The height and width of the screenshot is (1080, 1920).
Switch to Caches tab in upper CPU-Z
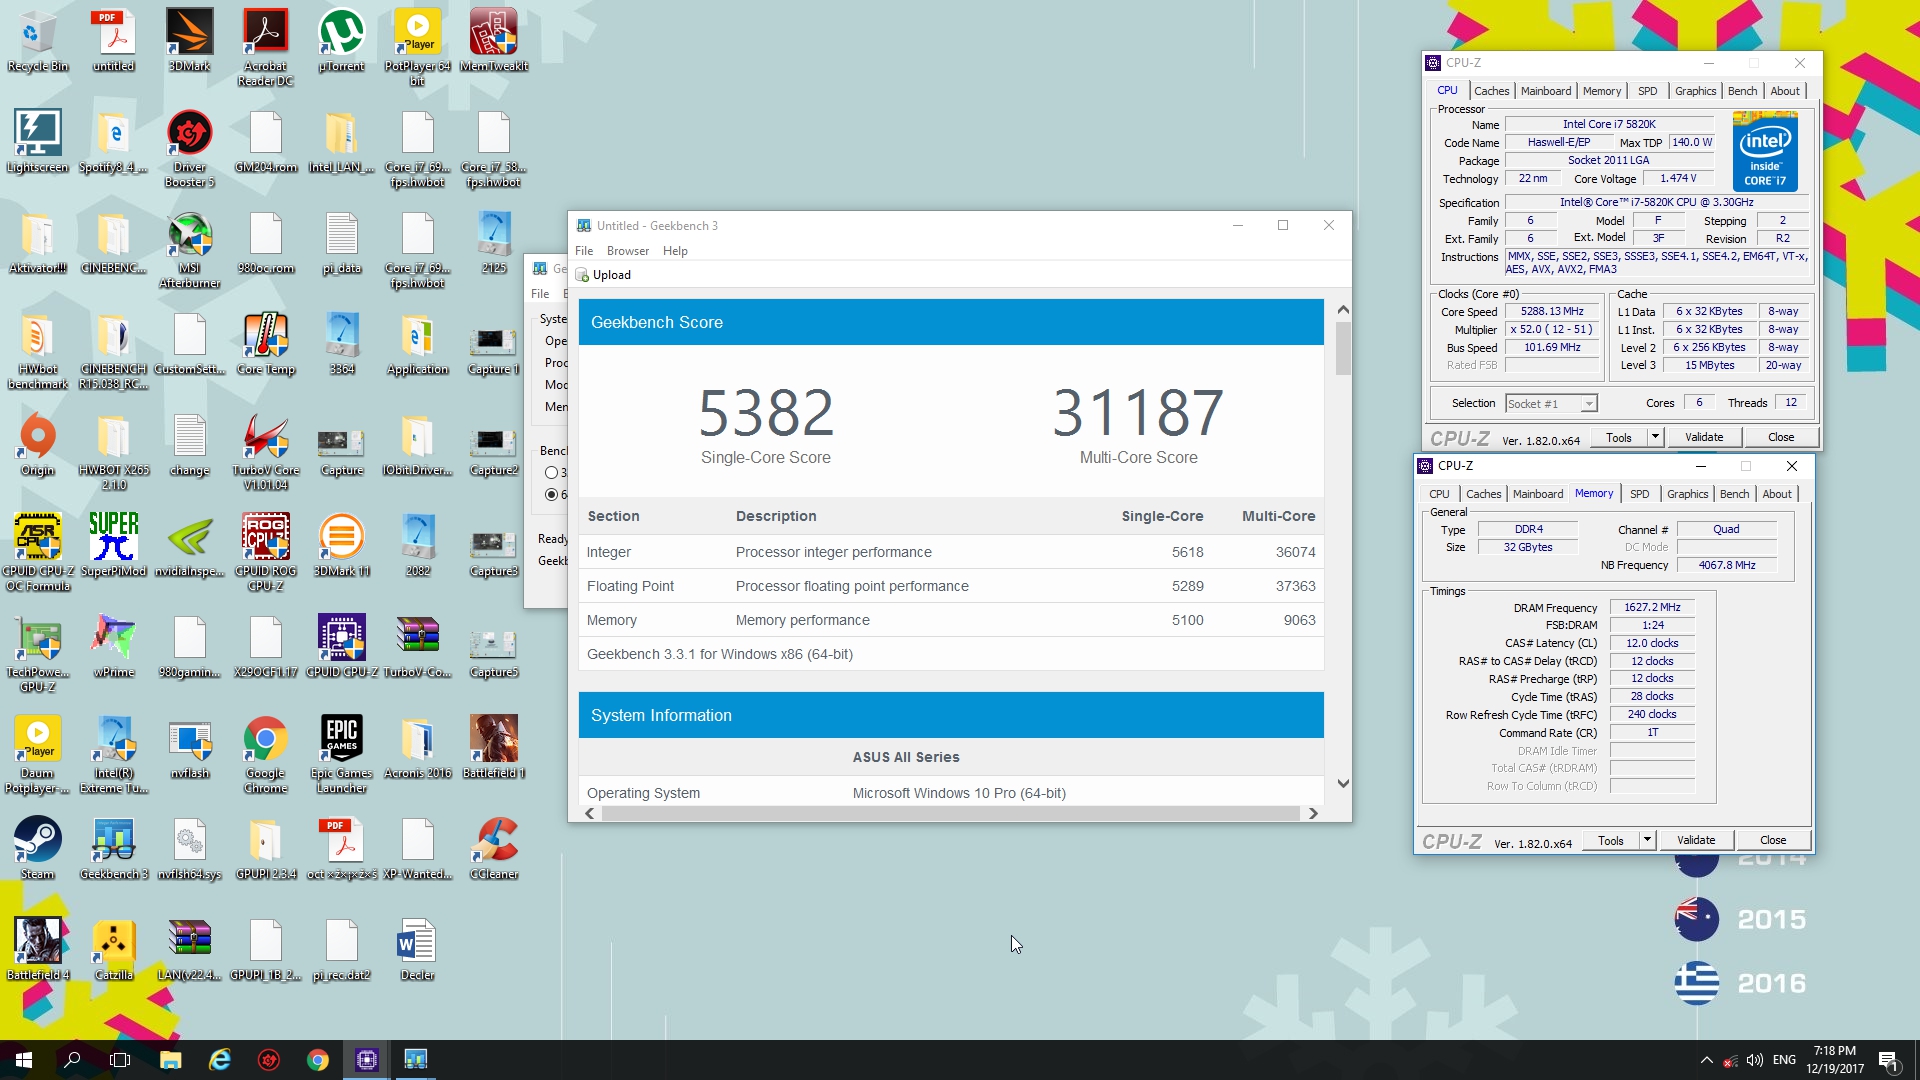click(x=1491, y=91)
